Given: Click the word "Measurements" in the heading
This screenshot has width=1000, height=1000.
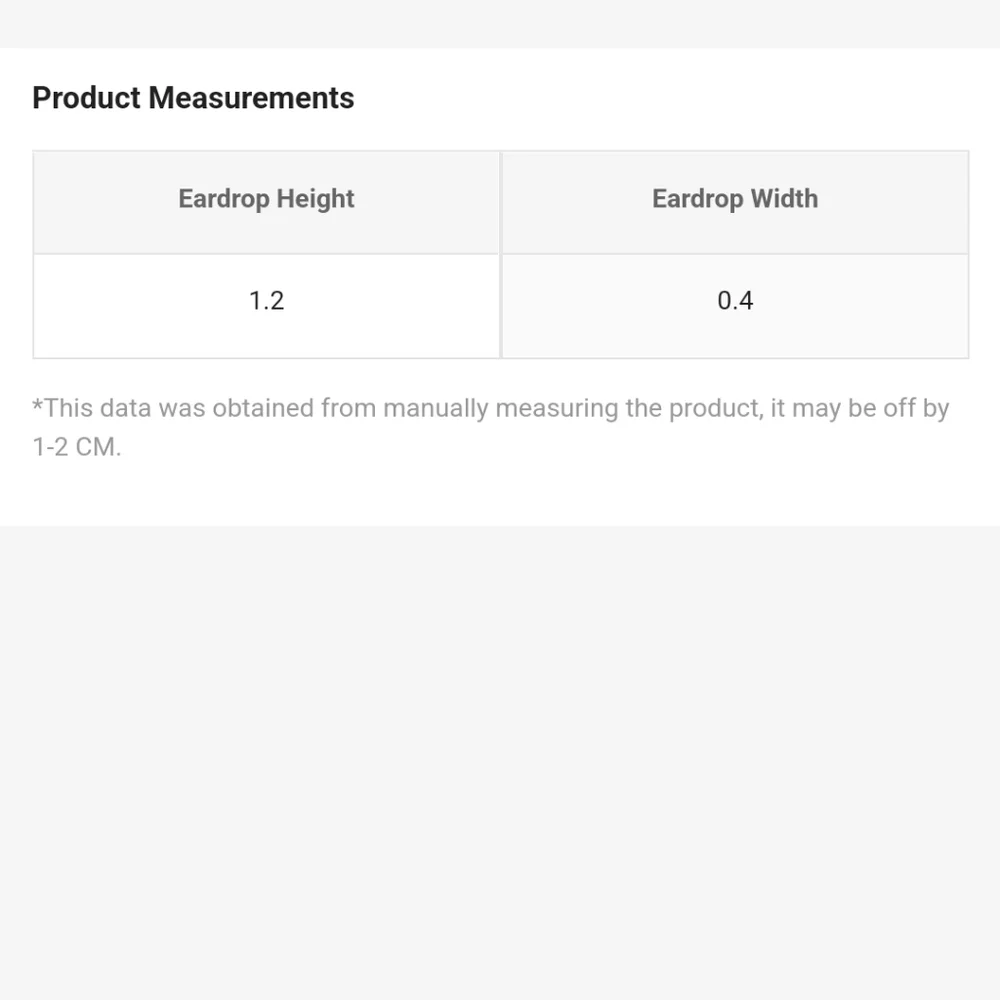Looking at the screenshot, I should click(x=251, y=98).
